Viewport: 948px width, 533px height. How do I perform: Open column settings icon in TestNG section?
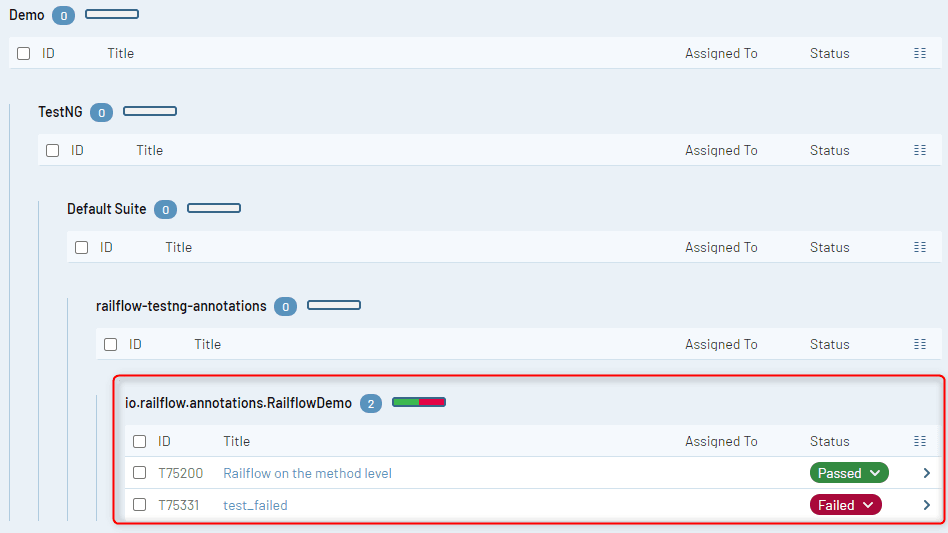point(920,150)
